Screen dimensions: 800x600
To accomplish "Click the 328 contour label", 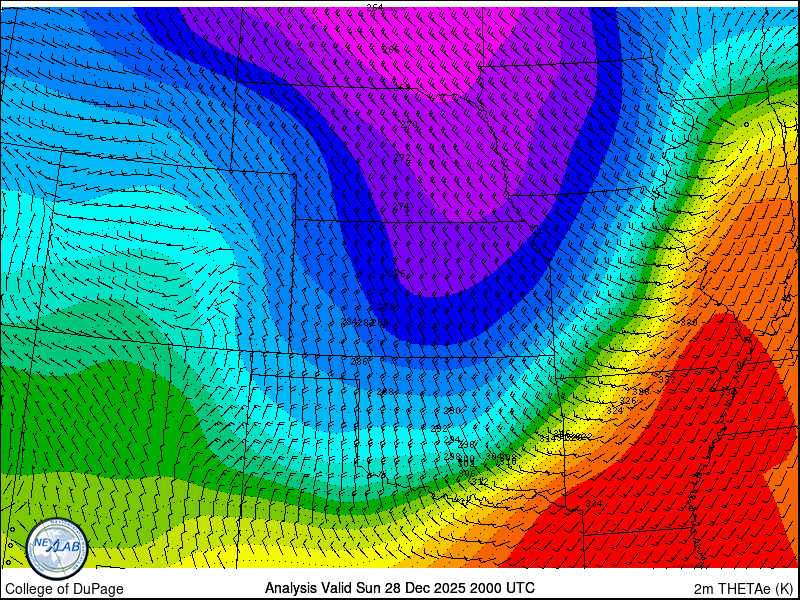I will pyautogui.click(x=641, y=392).
